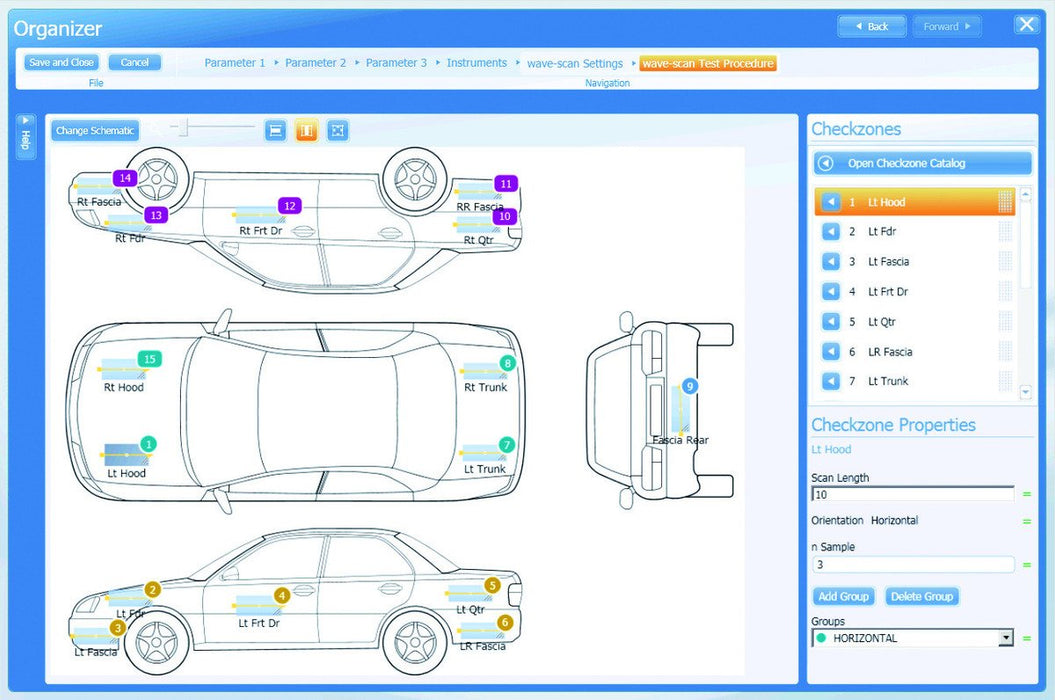Screen dimensions: 1055x700
Task: Expand the Help side panel
Action: pos(26,135)
